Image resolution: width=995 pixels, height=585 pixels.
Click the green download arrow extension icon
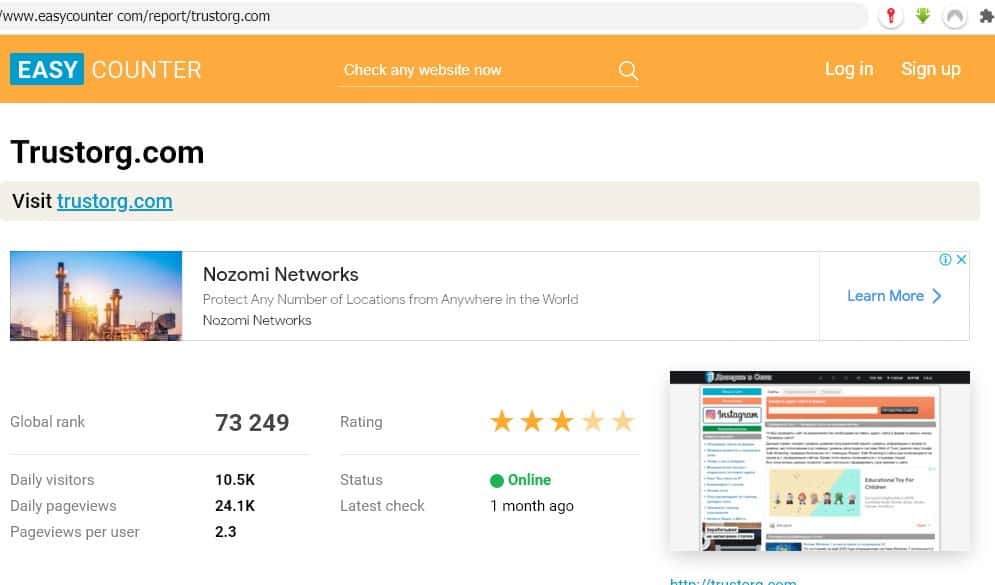(x=922, y=16)
